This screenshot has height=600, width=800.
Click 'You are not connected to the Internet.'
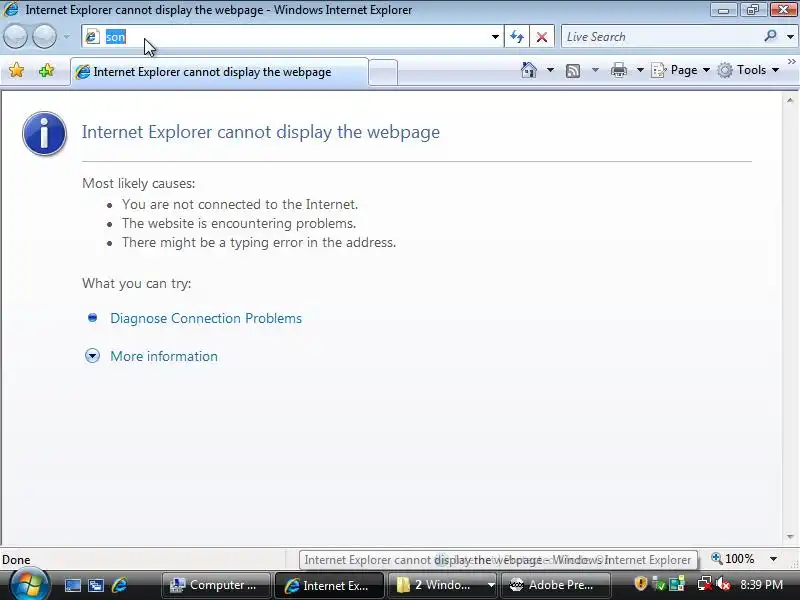pos(240,204)
